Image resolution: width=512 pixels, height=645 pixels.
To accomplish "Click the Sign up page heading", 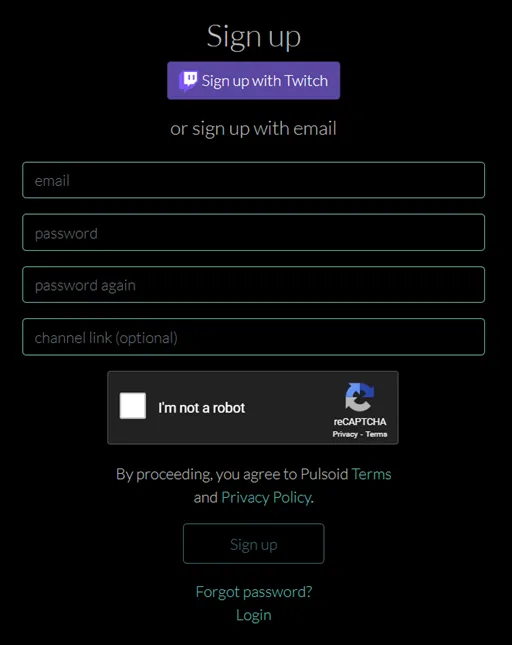I will [x=254, y=36].
